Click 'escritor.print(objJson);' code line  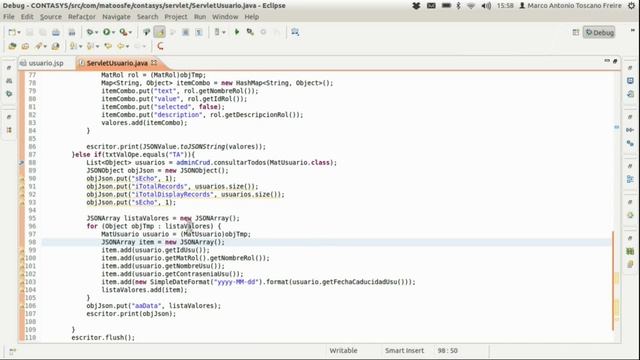131,314
